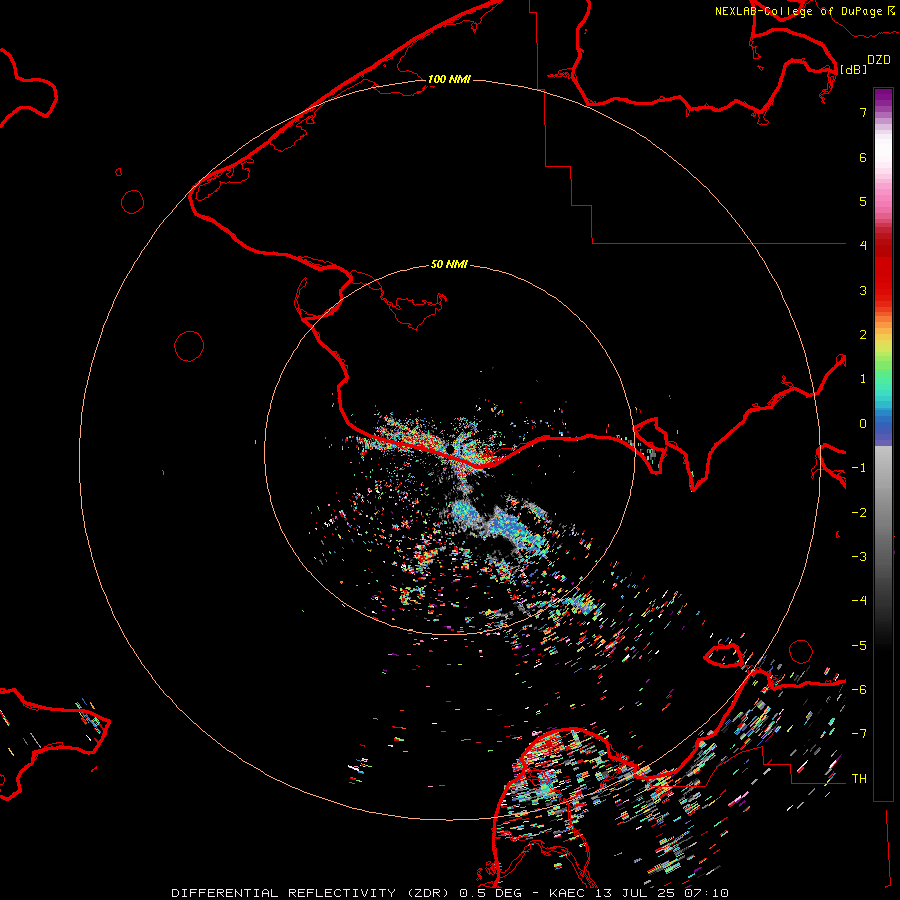
Task: Click the blue 0 dB band on color bar
Action: 883,424
